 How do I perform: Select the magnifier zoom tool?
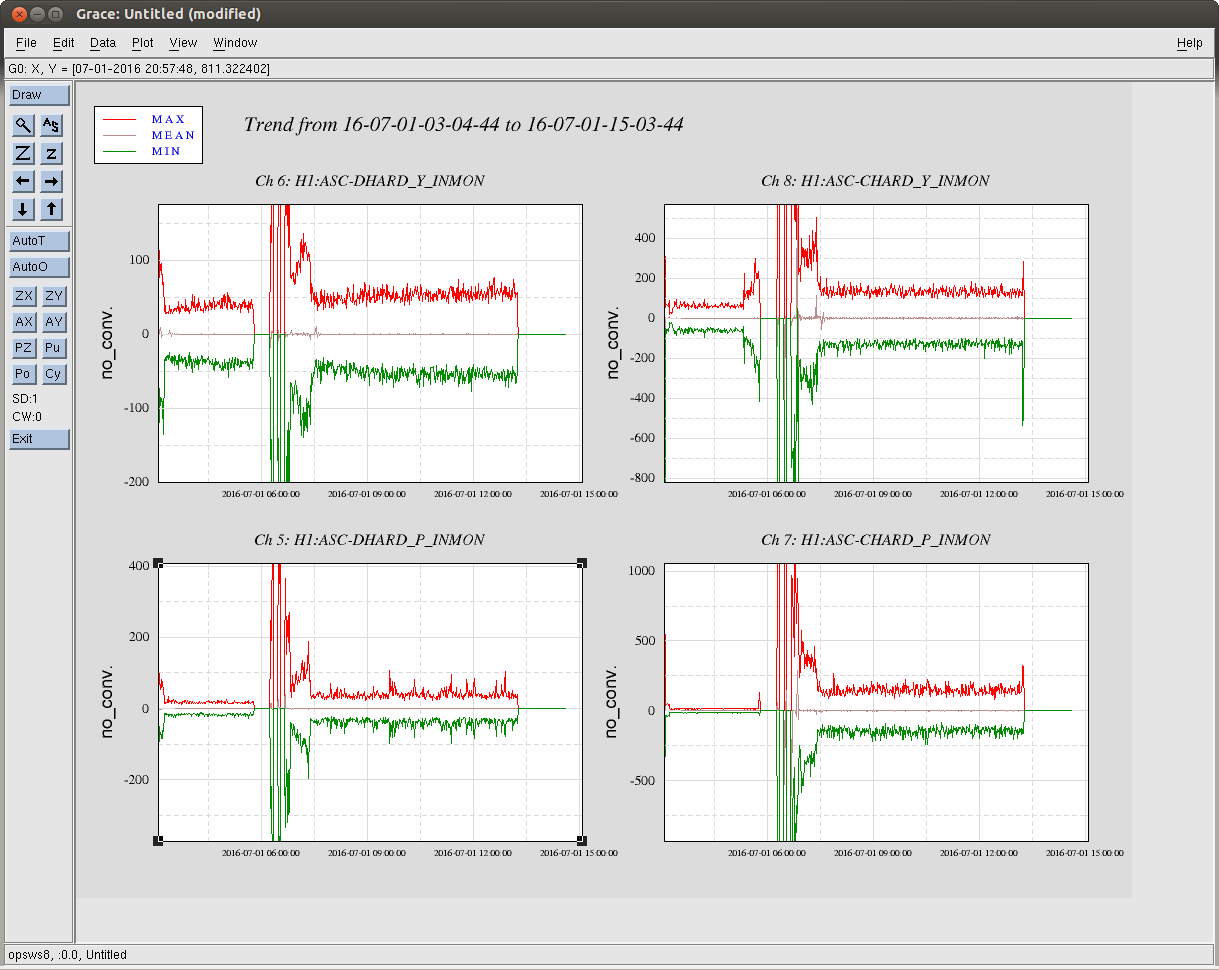23,125
